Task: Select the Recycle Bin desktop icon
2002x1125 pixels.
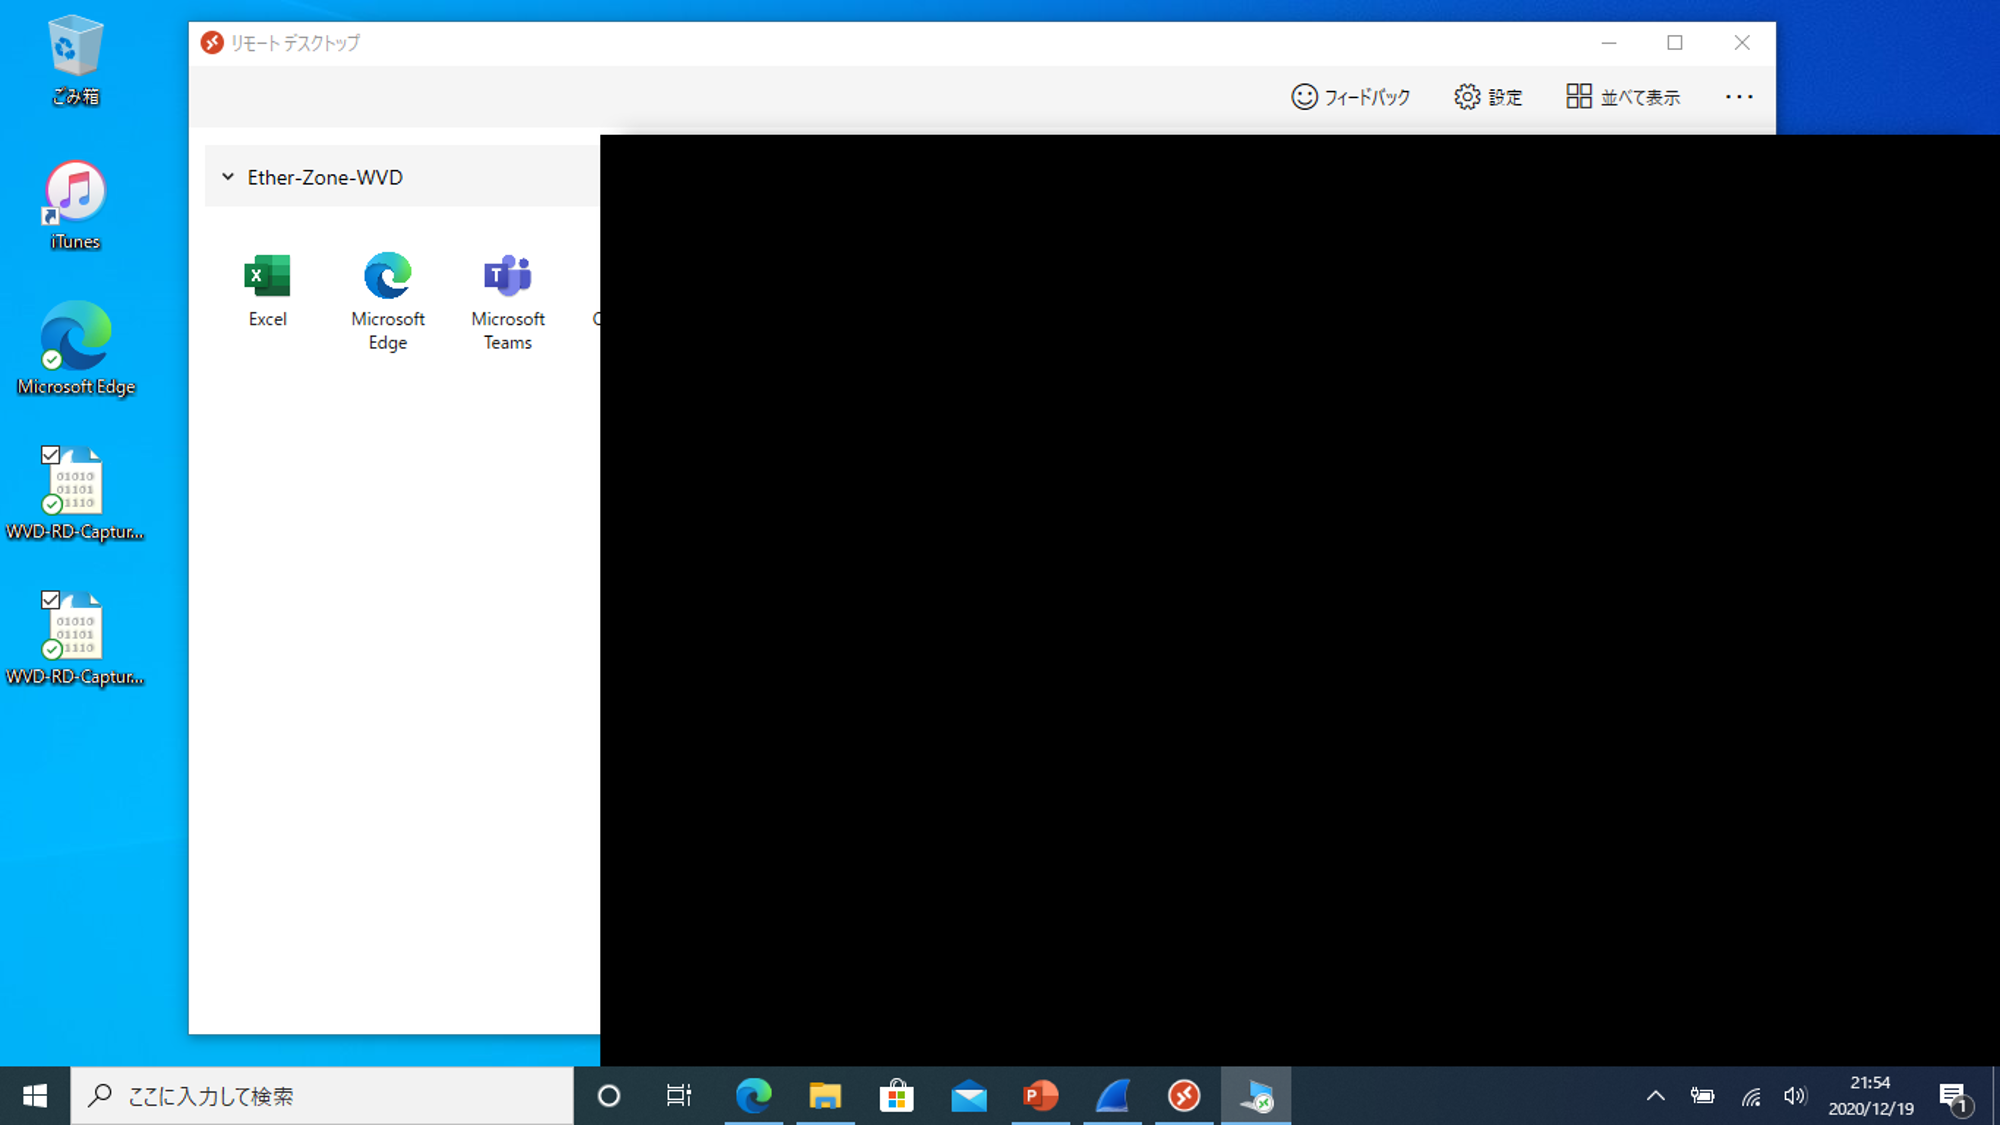Action: [75, 58]
